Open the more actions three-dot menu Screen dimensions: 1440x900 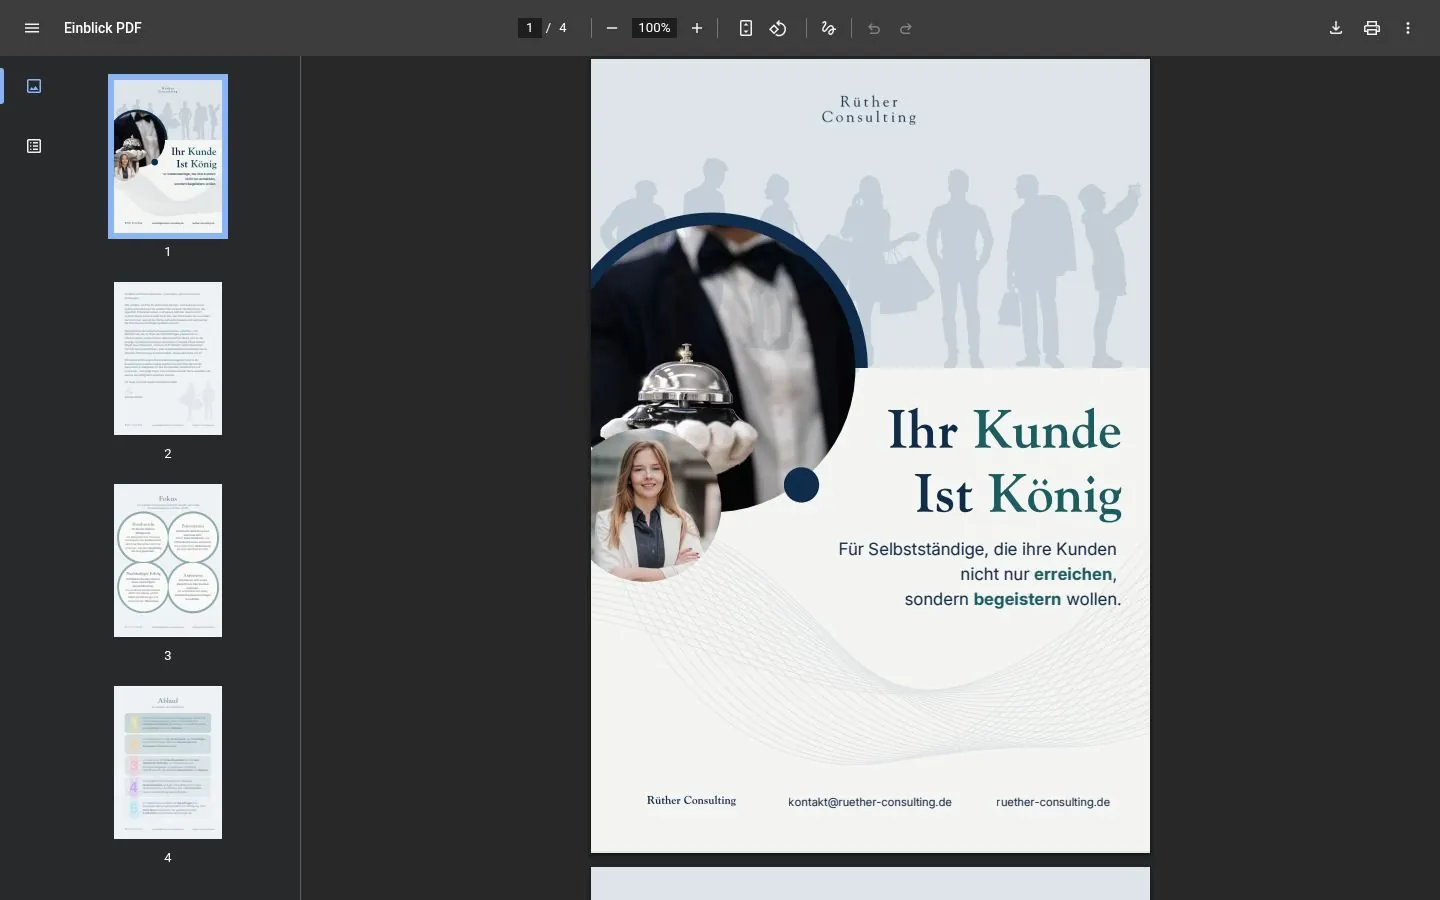pos(1408,28)
